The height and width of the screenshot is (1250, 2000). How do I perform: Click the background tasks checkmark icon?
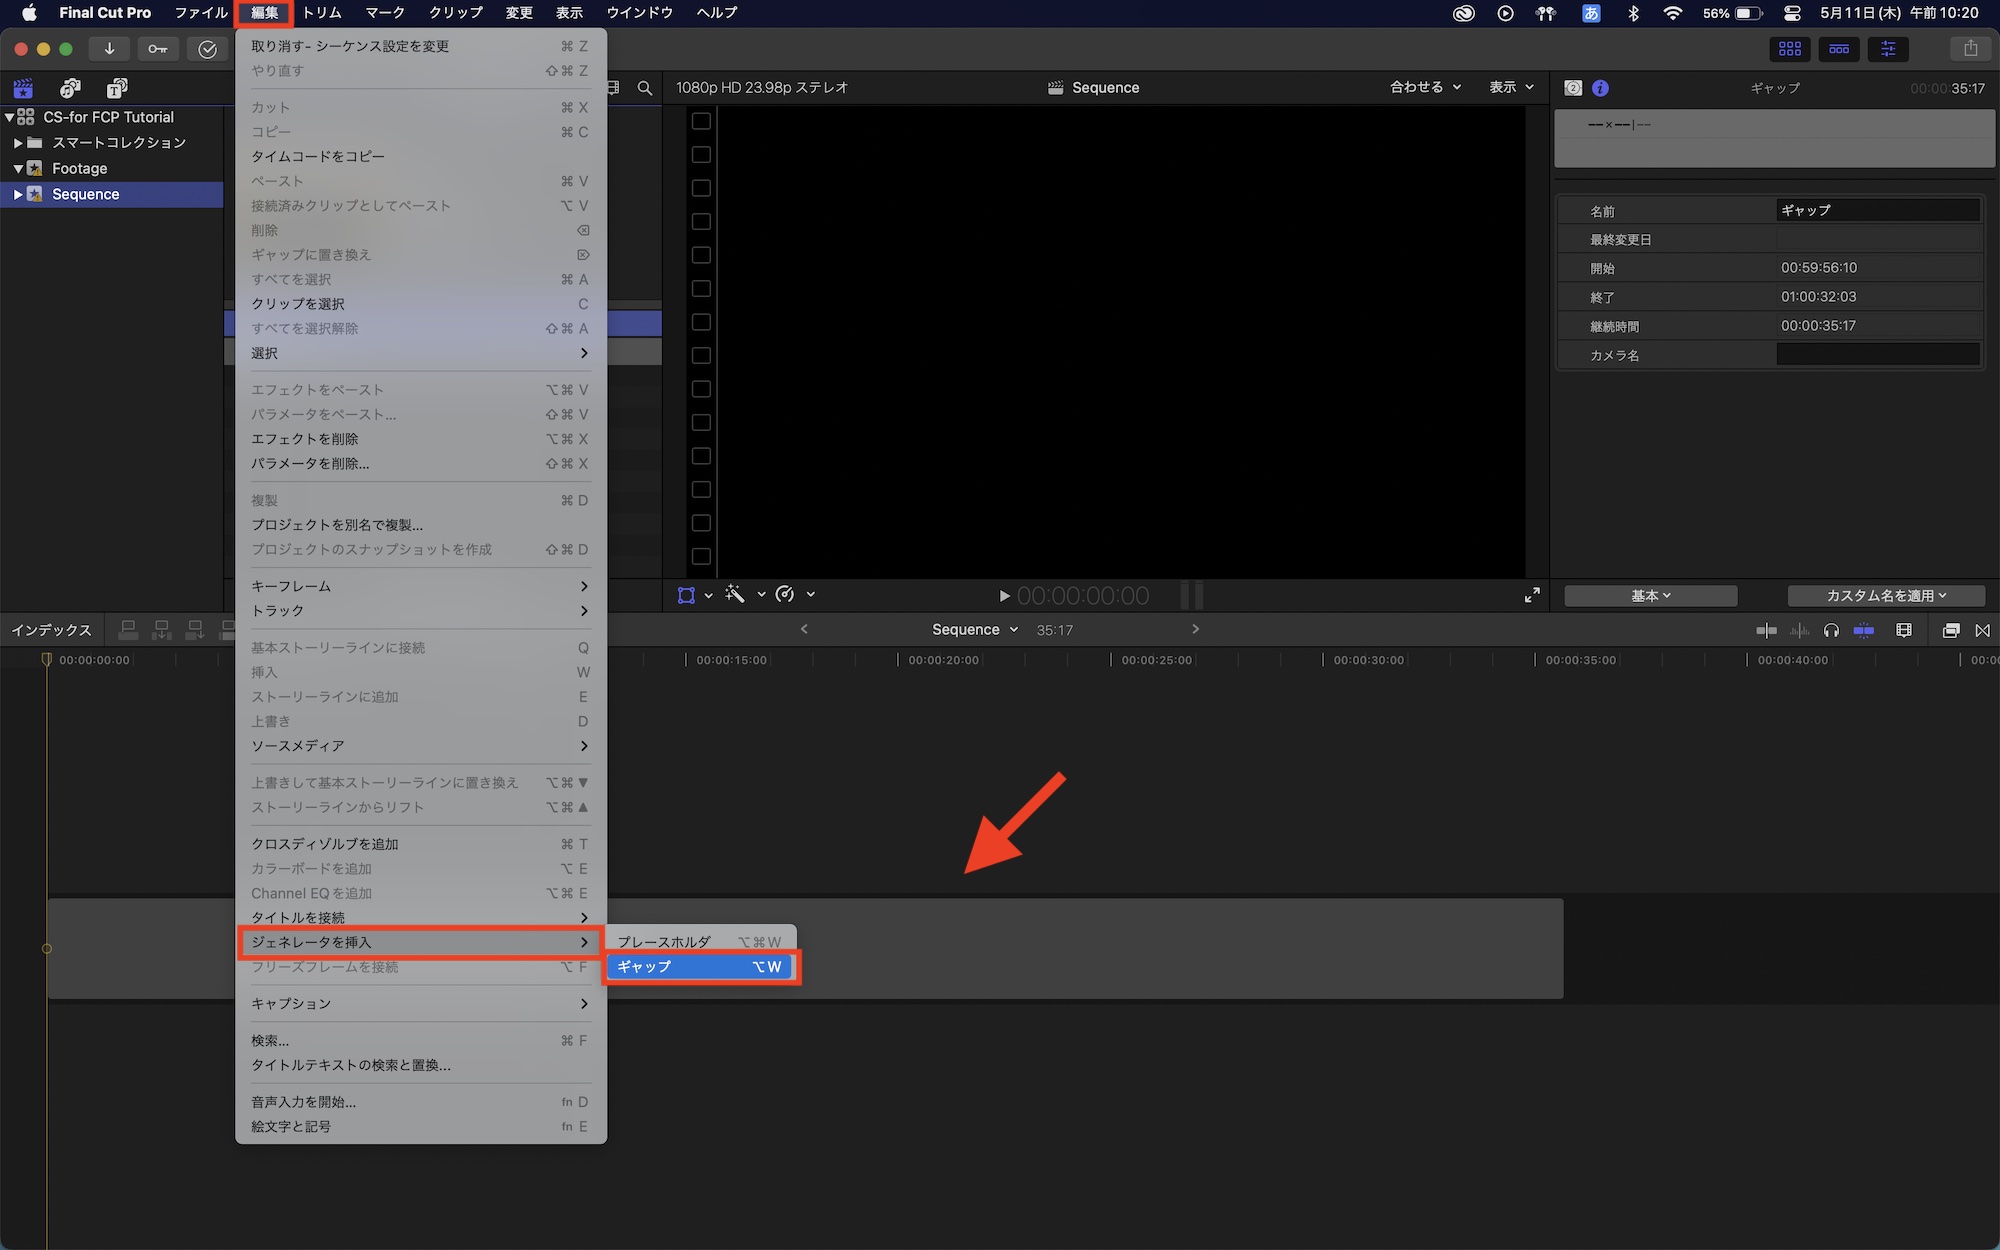(x=207, y=49)
